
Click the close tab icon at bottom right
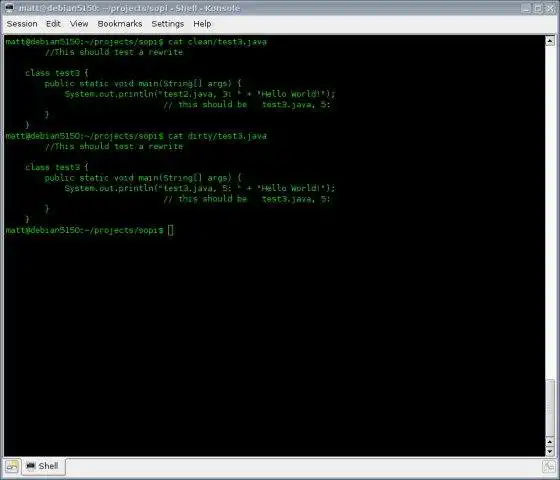(x=549, y=466)
